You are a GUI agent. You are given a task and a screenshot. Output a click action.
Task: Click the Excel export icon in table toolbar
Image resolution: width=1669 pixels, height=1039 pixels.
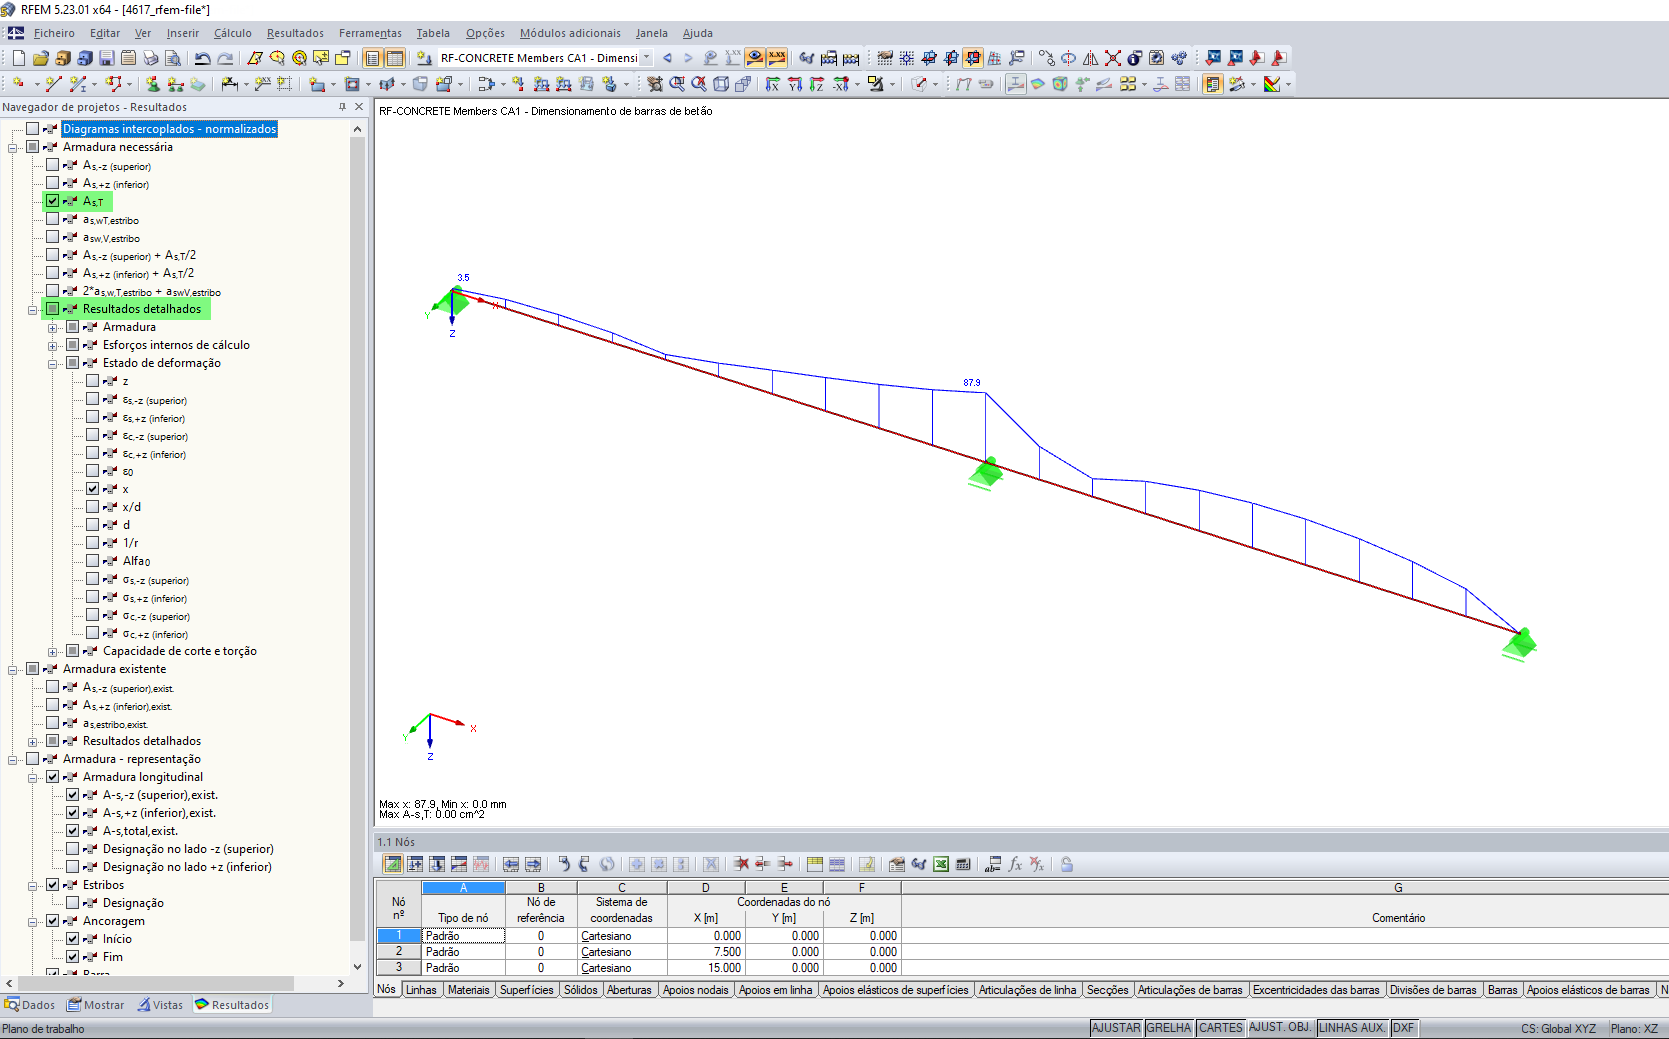[x=941, y=864]
